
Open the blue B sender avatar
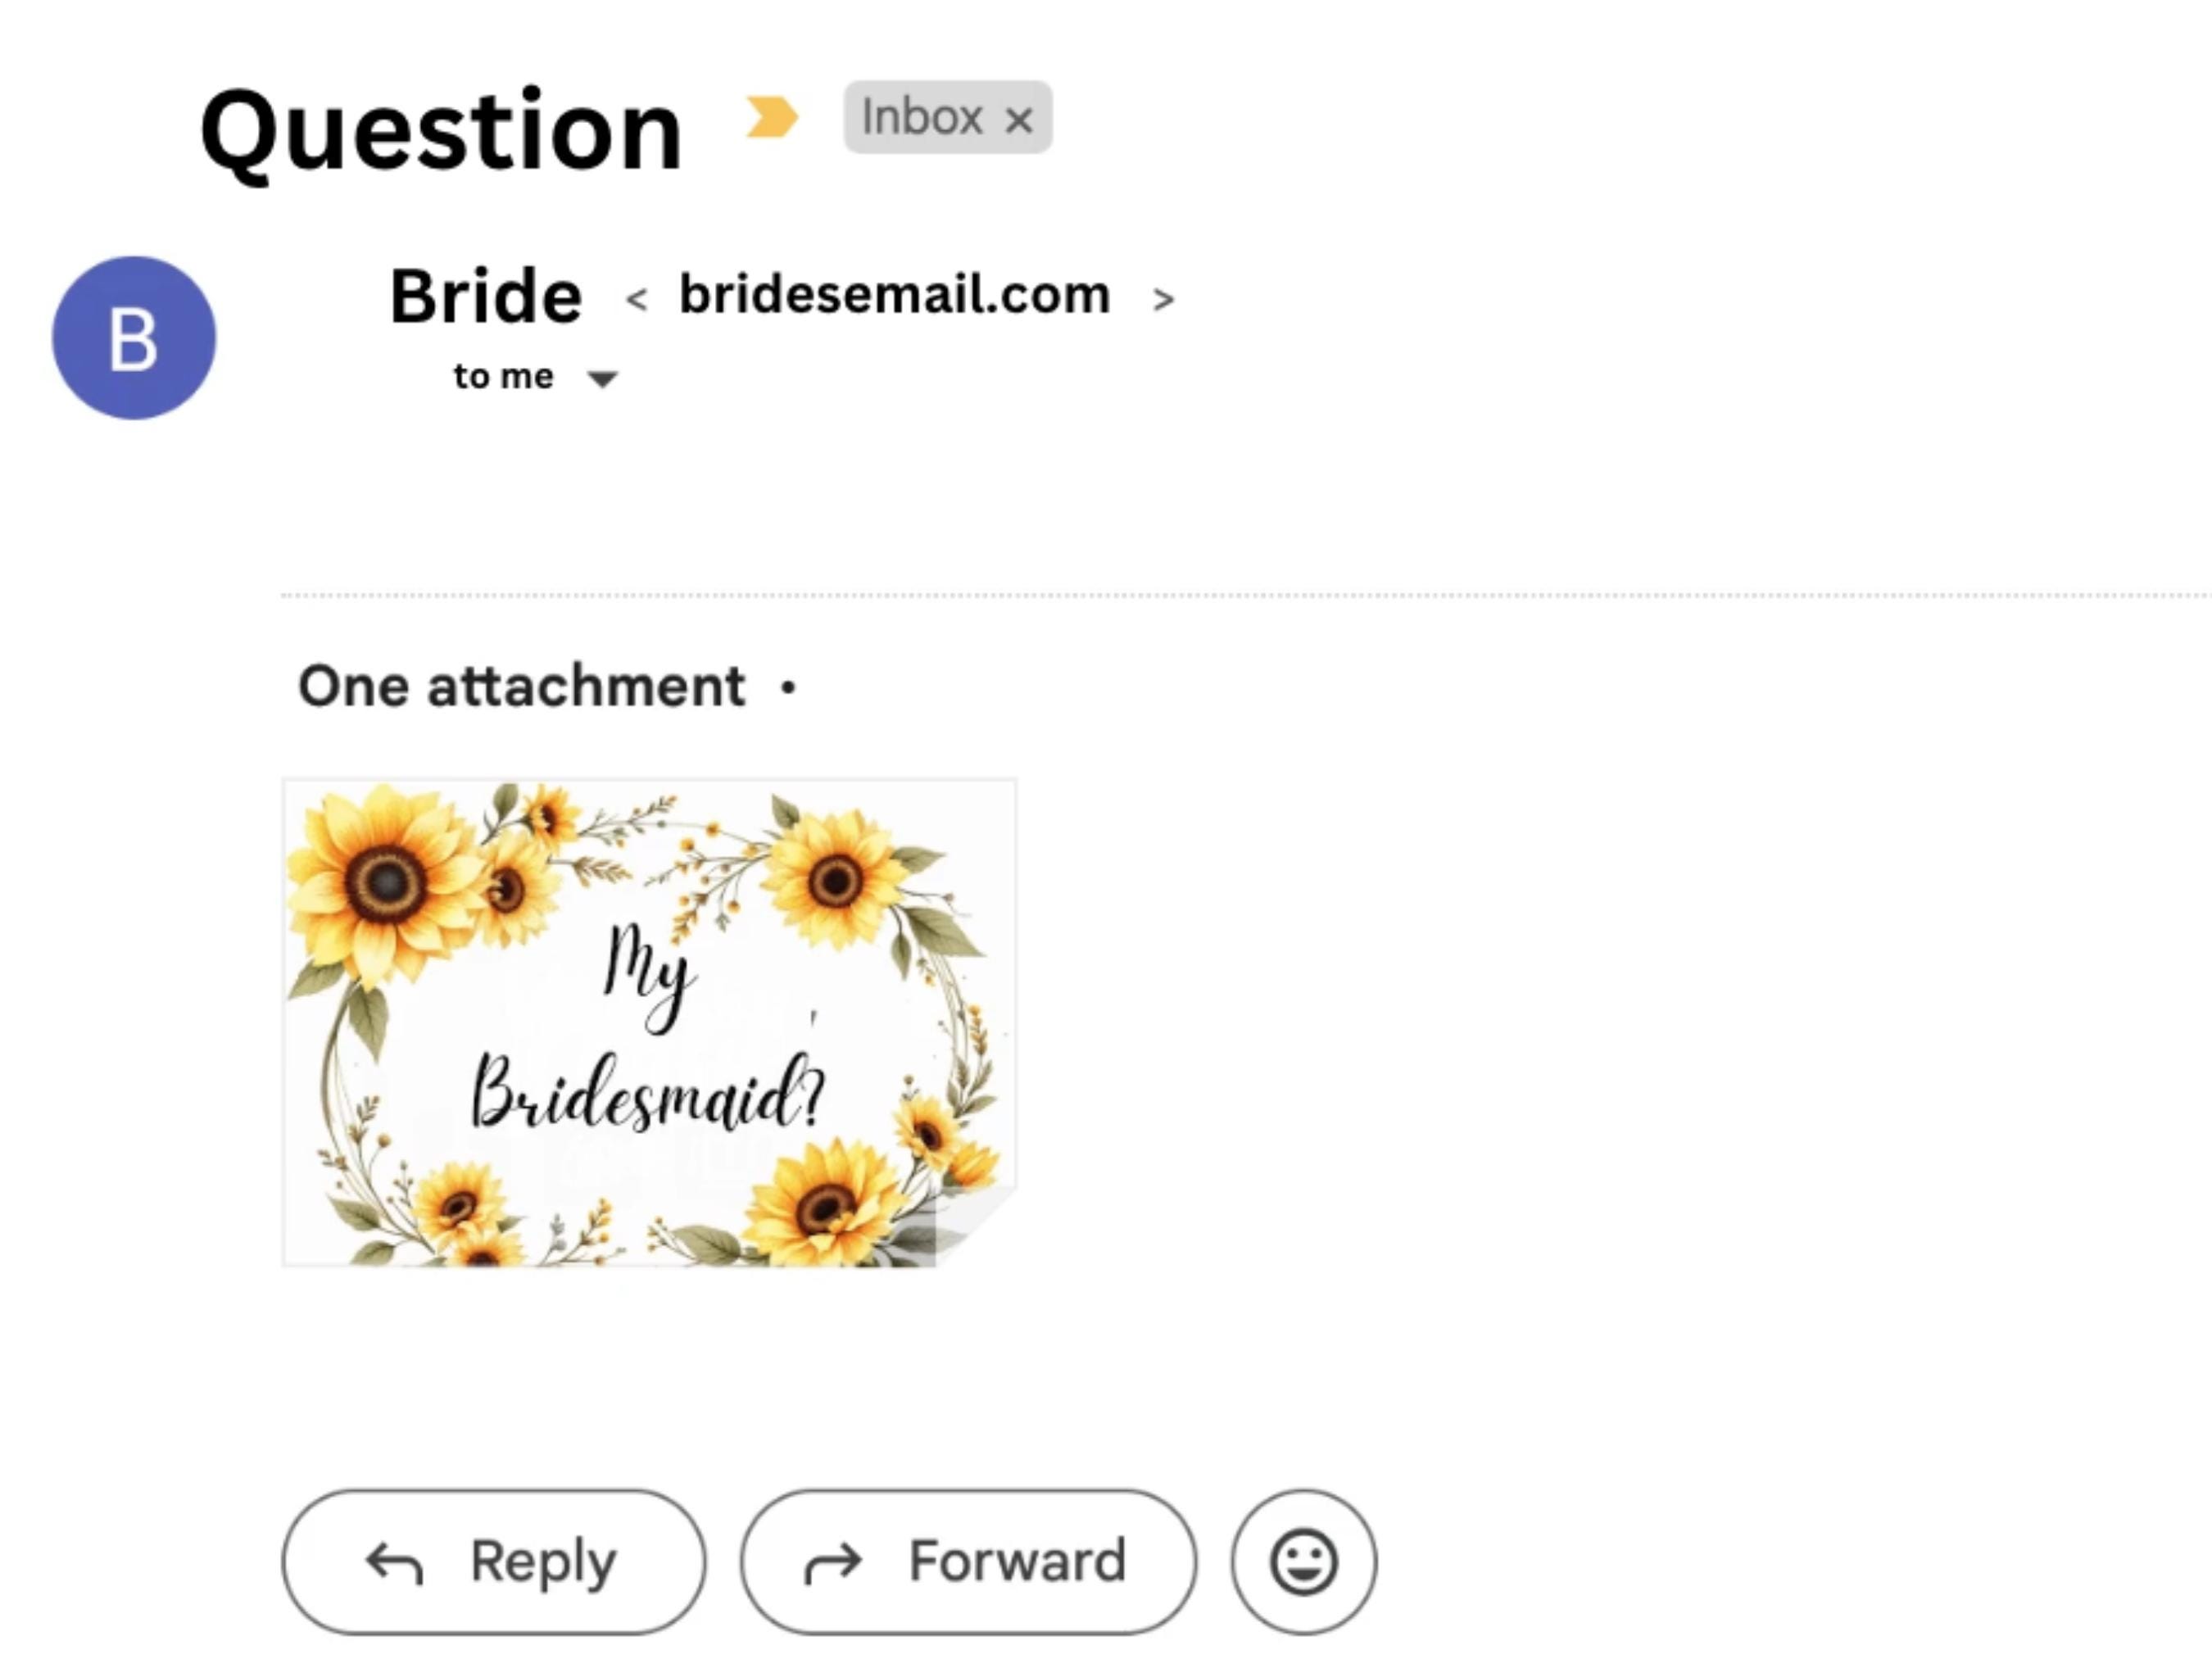[x=134, y=338]
